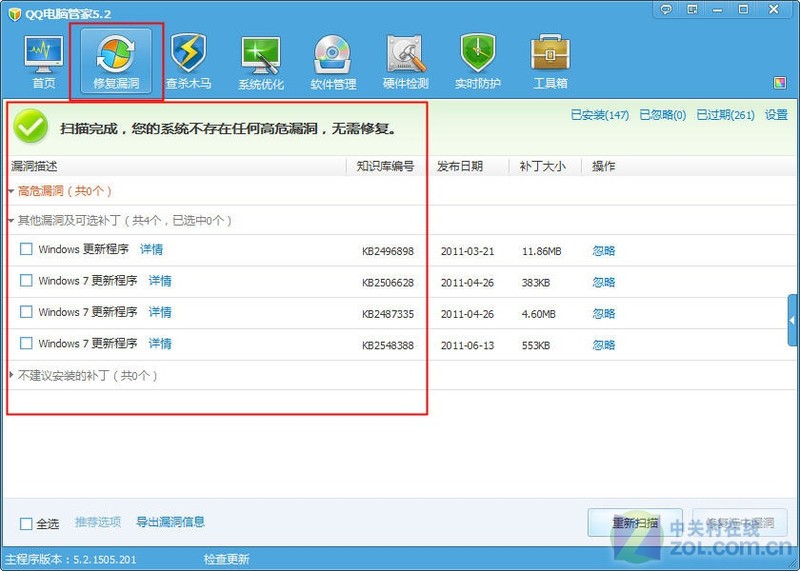Viewport: 800px width, 571px height.
Task: Click 忽略 for KB2548388 row
Action: 604,345
